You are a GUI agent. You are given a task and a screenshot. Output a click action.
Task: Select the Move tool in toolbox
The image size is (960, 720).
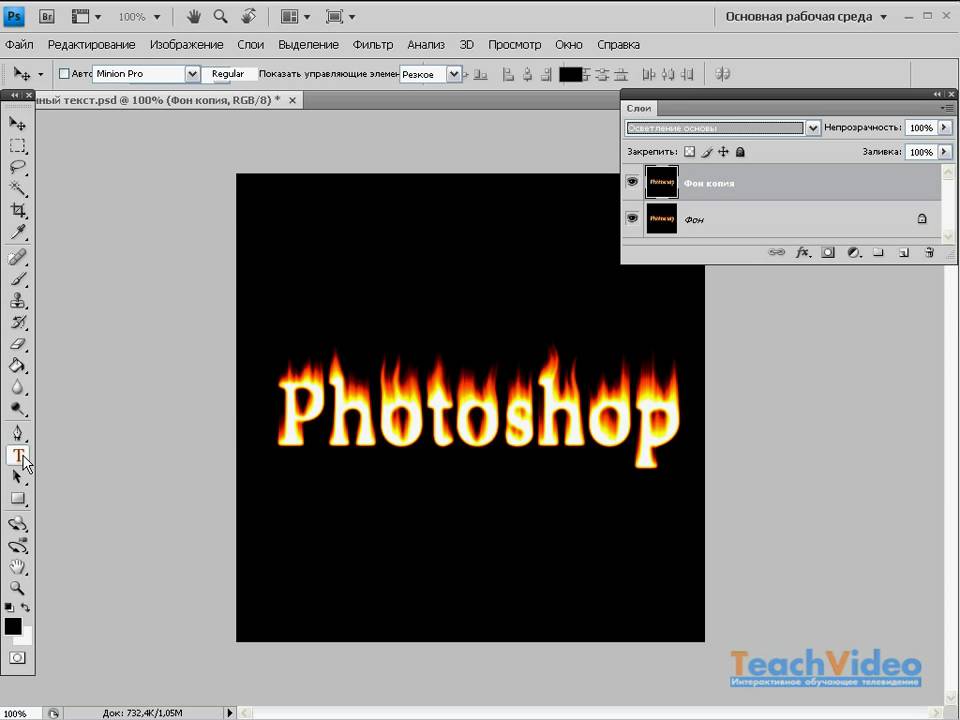(17, 124)
